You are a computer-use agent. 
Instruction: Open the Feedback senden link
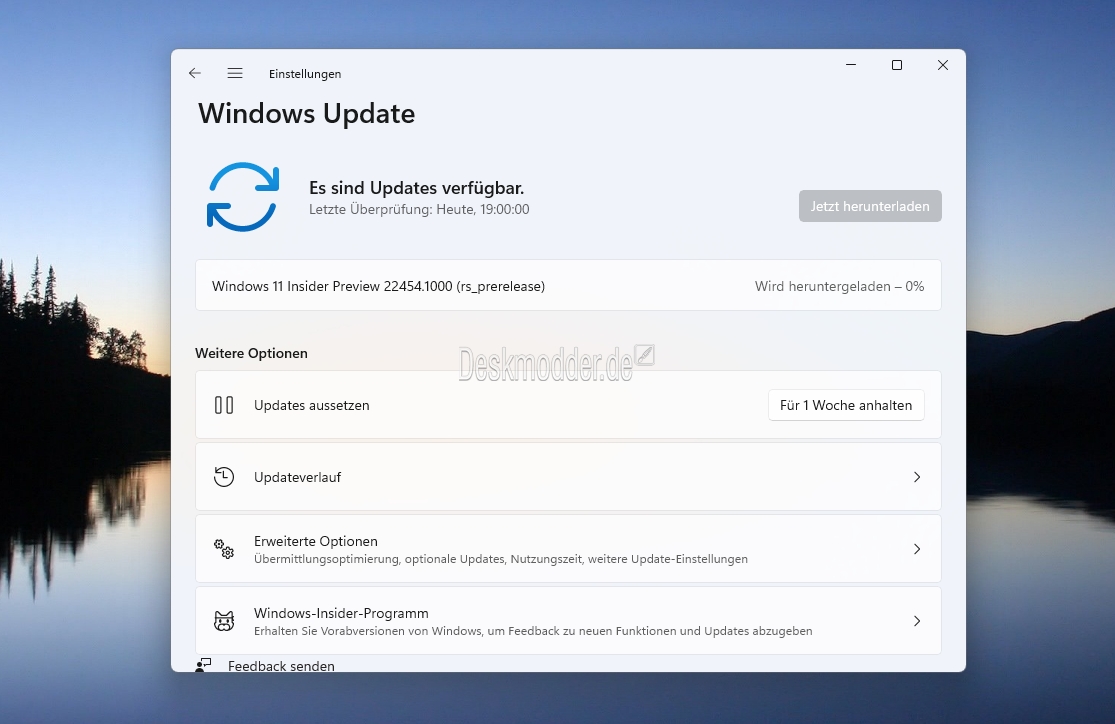click(281, 666)
